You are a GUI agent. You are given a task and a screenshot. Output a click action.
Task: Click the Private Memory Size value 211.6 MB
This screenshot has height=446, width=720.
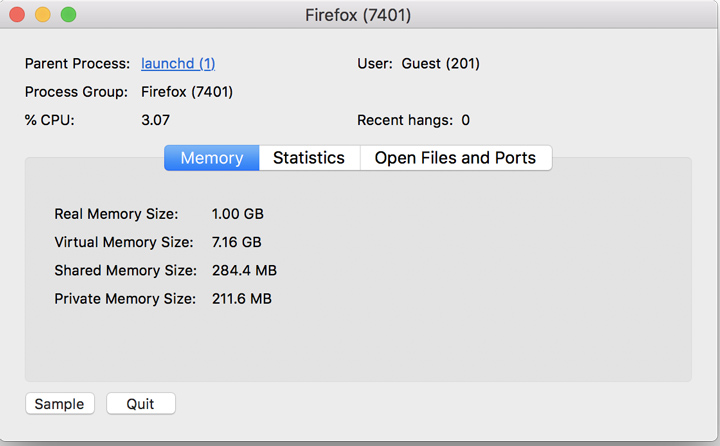[x=242, y=298]
